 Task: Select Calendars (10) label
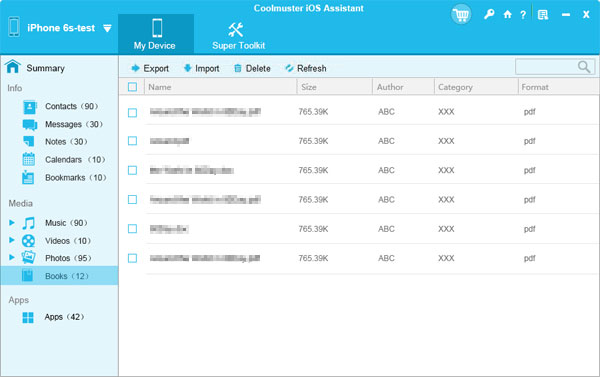pos(75,160)
